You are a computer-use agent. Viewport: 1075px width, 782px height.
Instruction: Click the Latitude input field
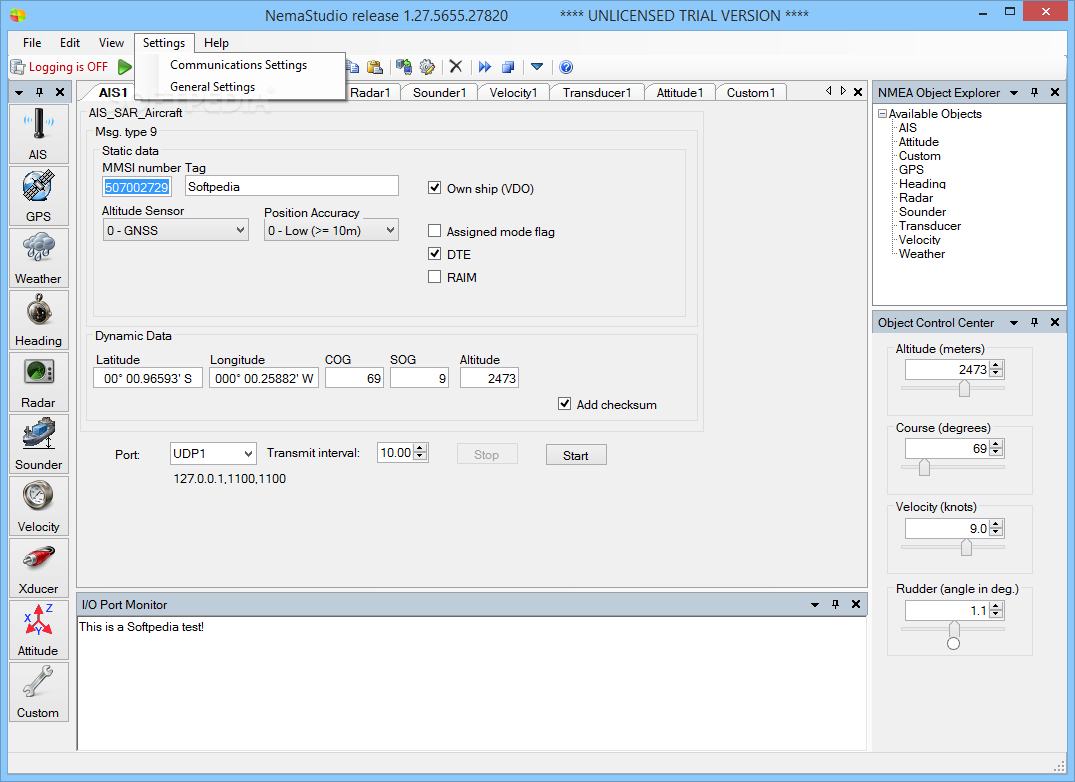pyautogui.click(x=148, y=378)
